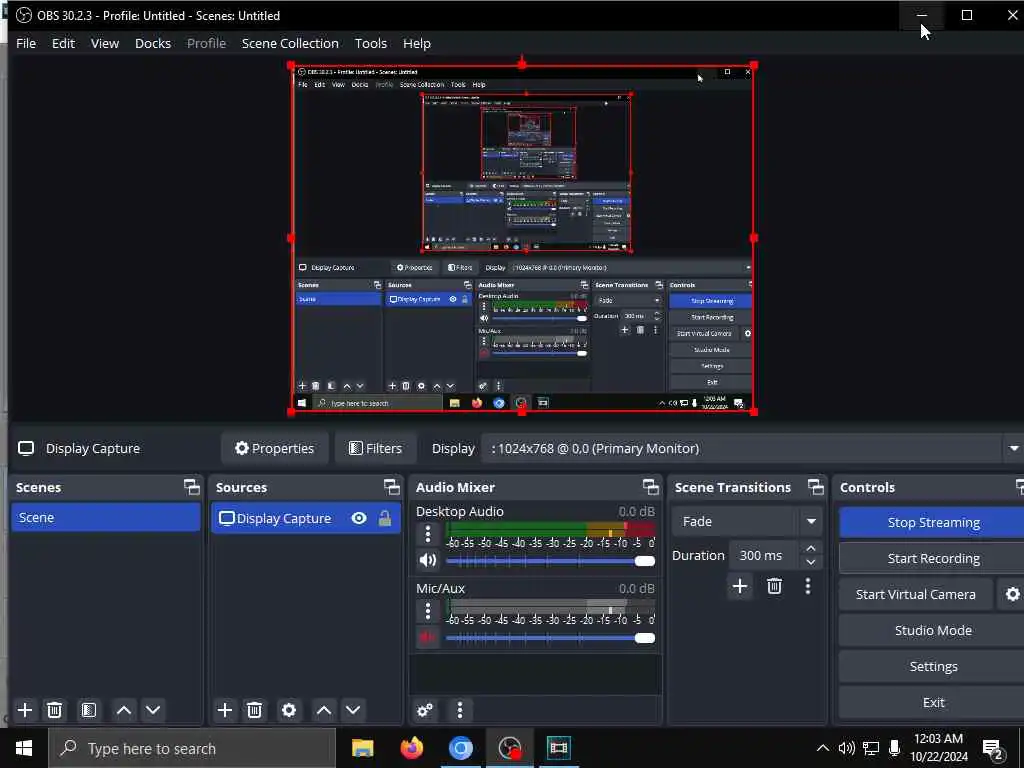Click Stop Streaming button

click(x=933, y=522)
